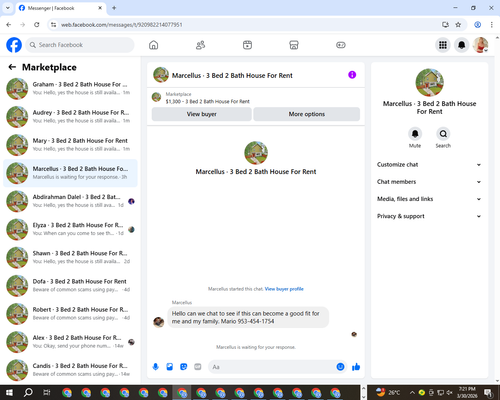Open the Home feed icon
Image resolution: width=500 pixels, height=400 pixels.
click(153, 45)
